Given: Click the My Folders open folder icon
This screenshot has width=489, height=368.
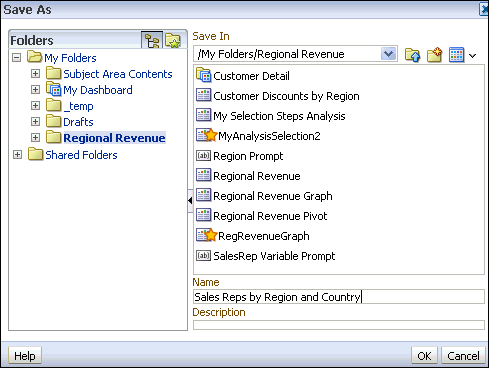Looking at the screenshot, I should tap(34, 57).
